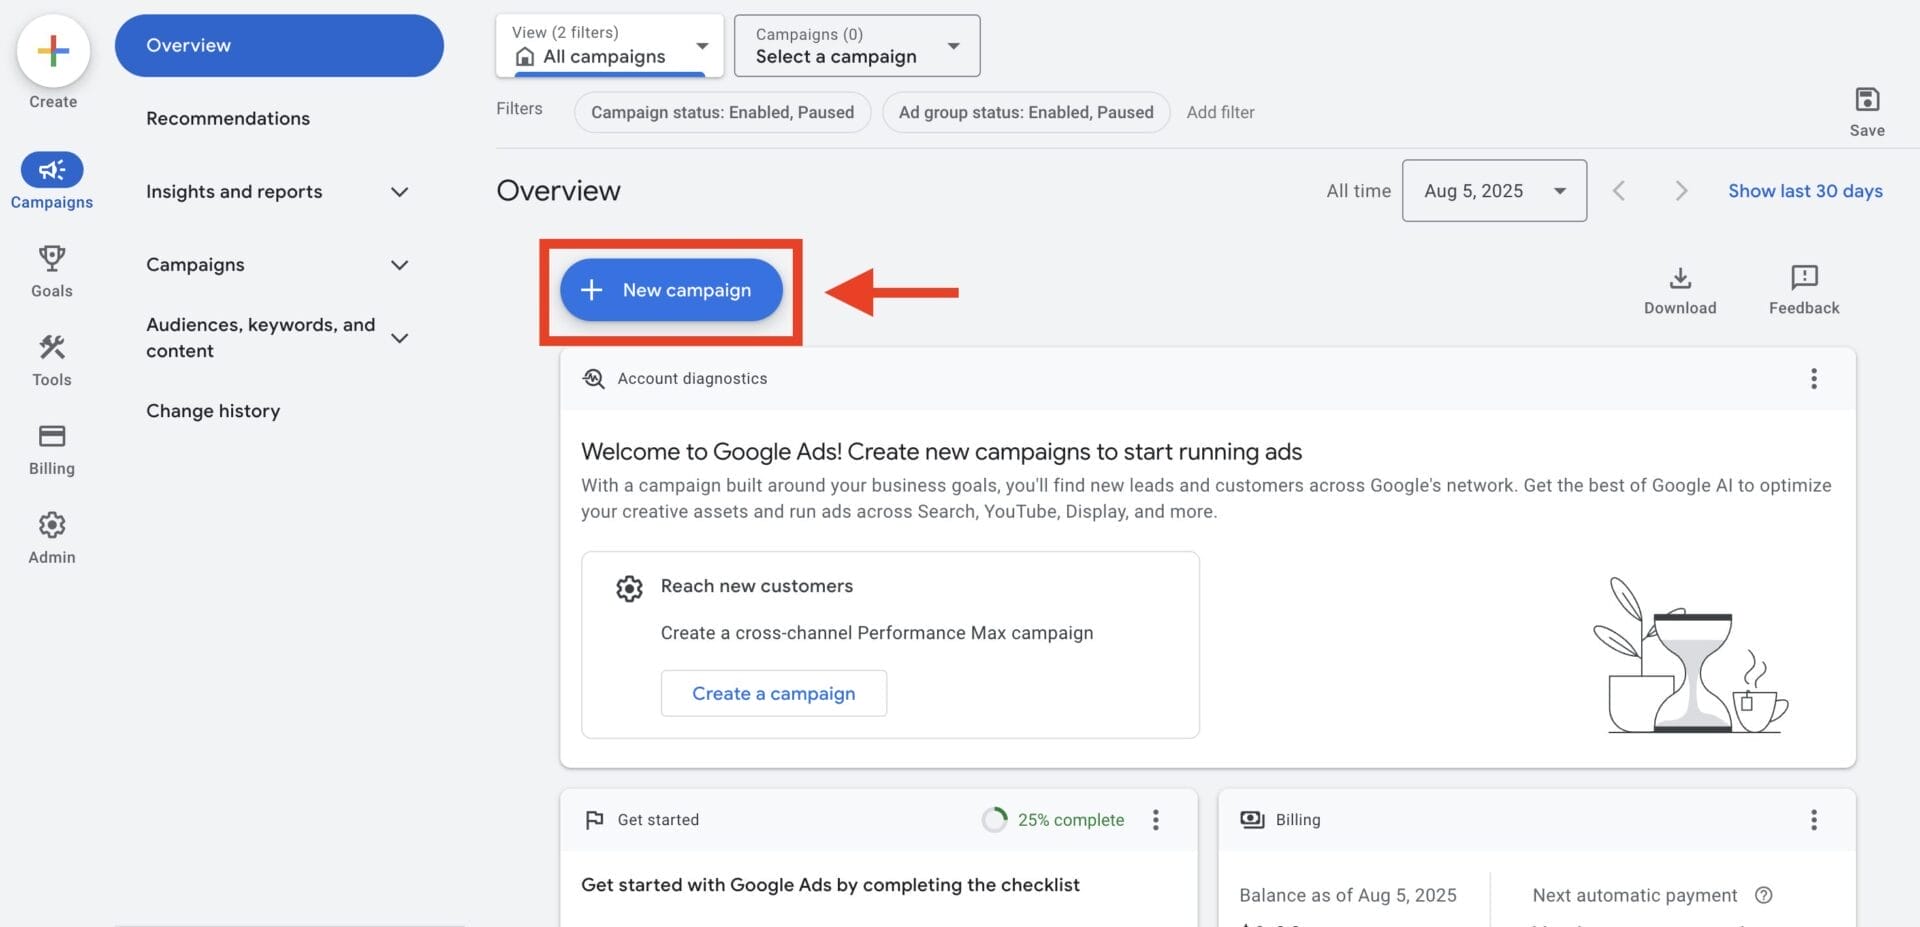
Task: Click the Save view icon
Action: point(1867,99)
